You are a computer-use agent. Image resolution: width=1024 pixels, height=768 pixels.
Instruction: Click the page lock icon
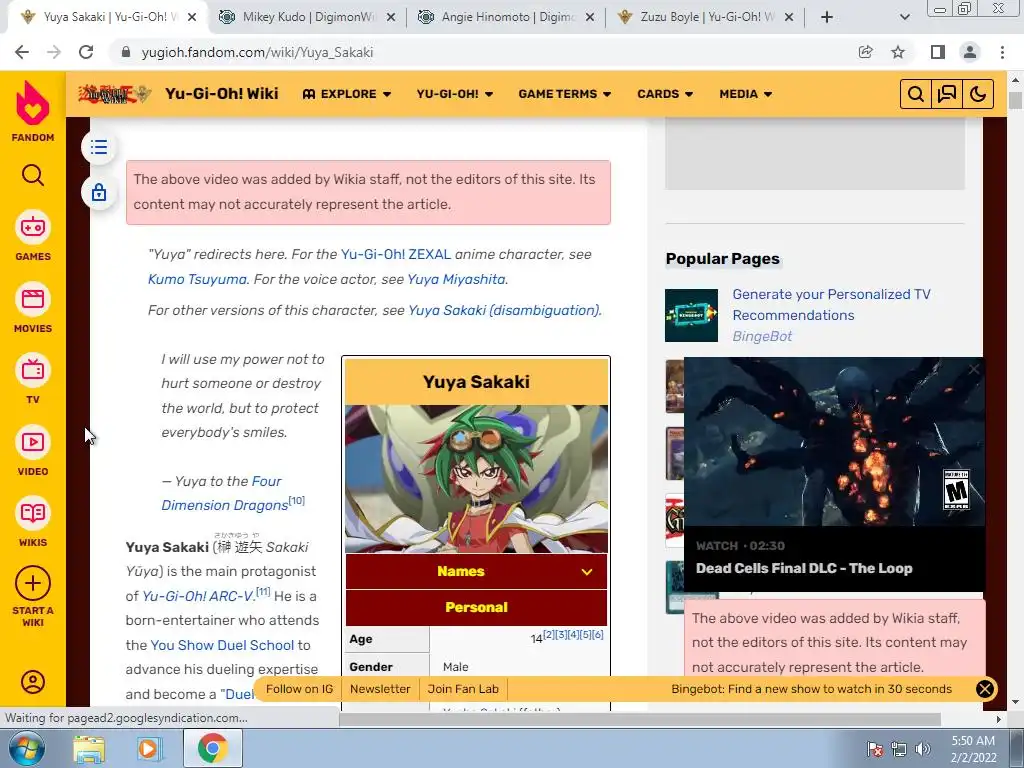coord(99,193)
